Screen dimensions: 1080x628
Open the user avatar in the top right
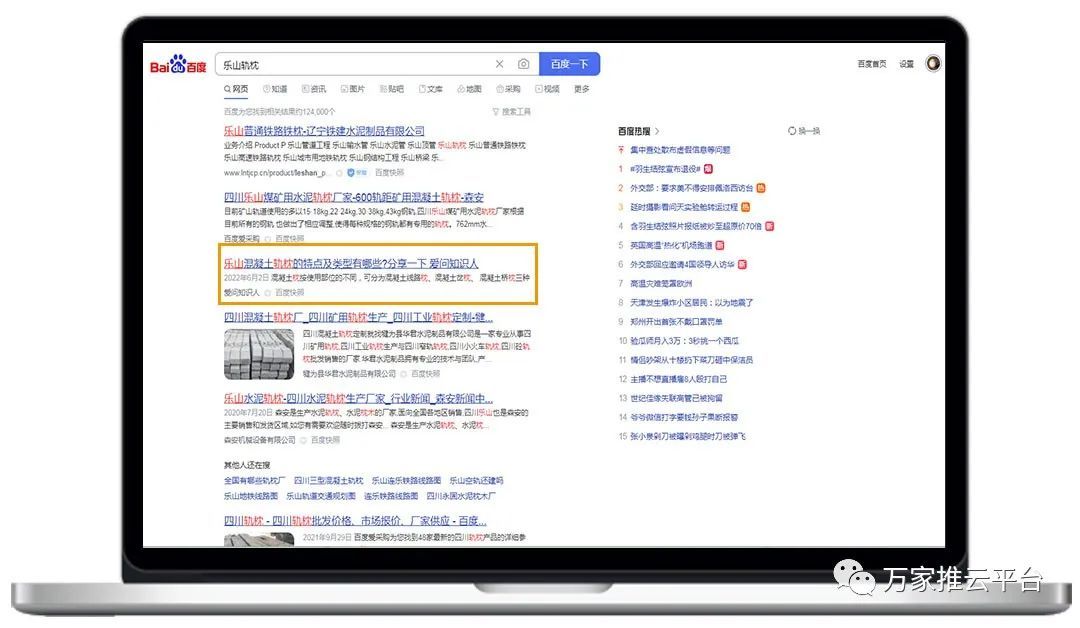point(933,64)
